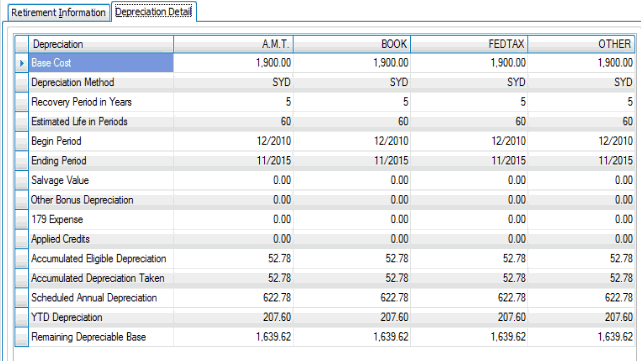The width and height of the screenshot is (641, 361).
Task: Select the FEDTAX Begin Period cell 12/2010
Action: point(469,141)
